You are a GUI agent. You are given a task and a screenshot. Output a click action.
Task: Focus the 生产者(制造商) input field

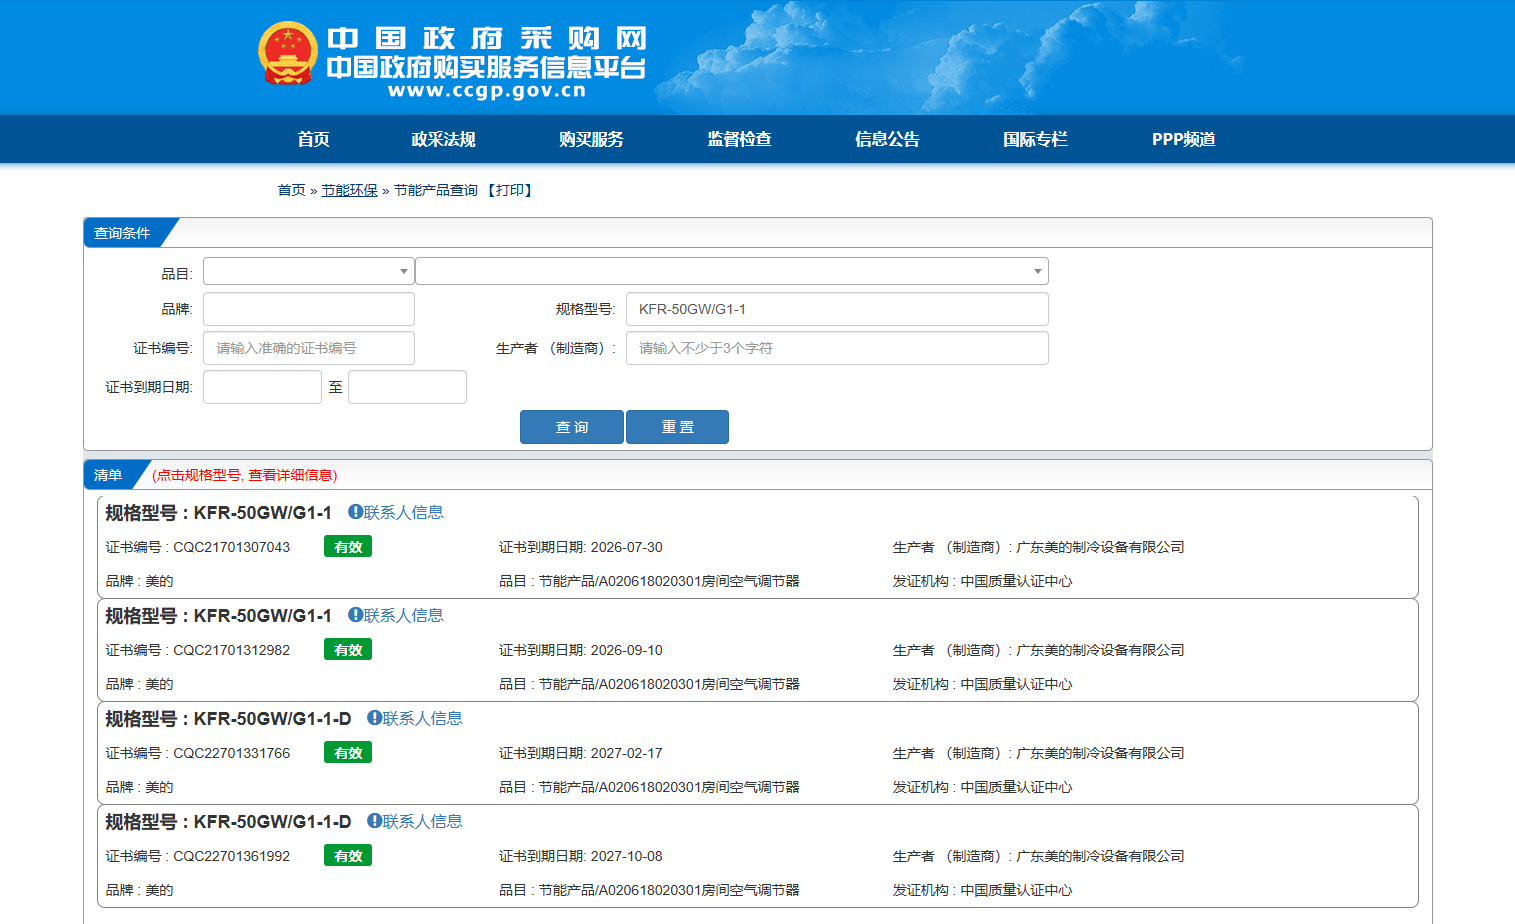pyautogui.click(x=837, y=348)
